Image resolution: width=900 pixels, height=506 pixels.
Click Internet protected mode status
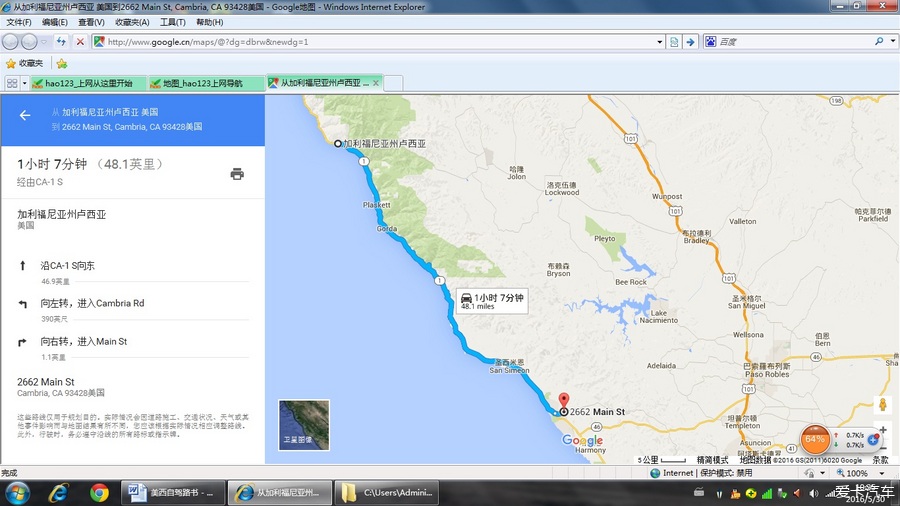(701, 473)
